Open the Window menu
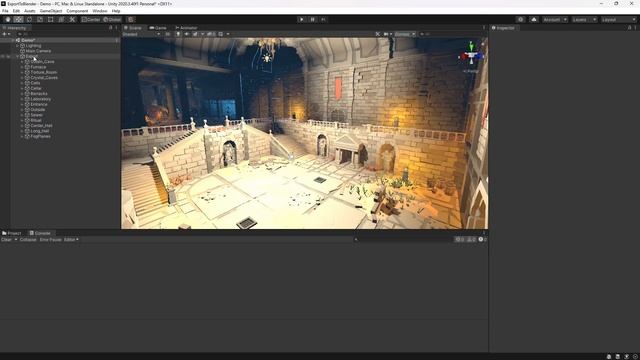Screen dimensions: 640x360 click(x=100, y=11)
